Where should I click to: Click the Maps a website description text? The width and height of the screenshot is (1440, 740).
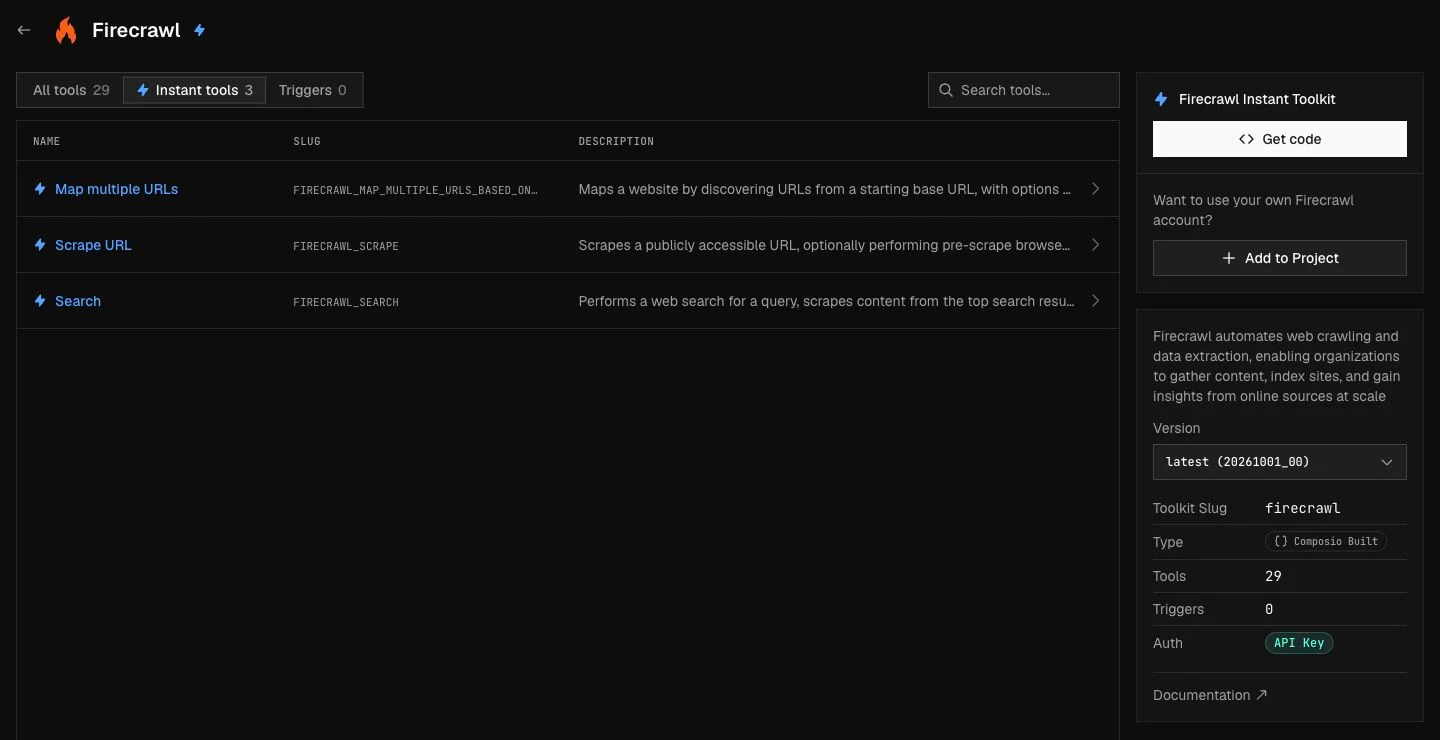click(825, 189)
